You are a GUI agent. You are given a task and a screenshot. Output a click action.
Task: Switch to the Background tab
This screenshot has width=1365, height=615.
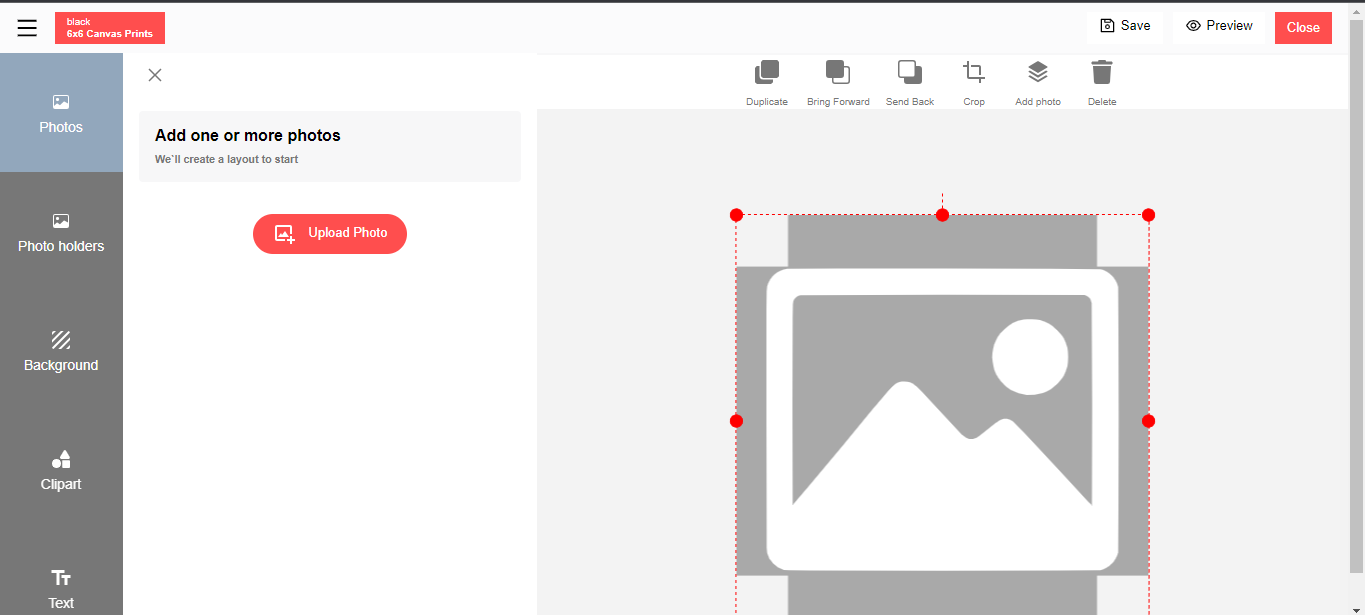(61, 351)
